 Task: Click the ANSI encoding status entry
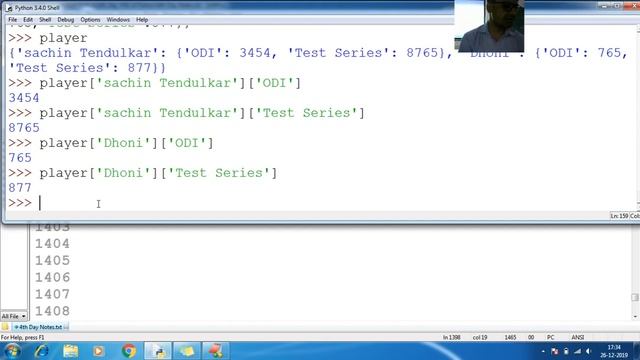pos(578,338)
